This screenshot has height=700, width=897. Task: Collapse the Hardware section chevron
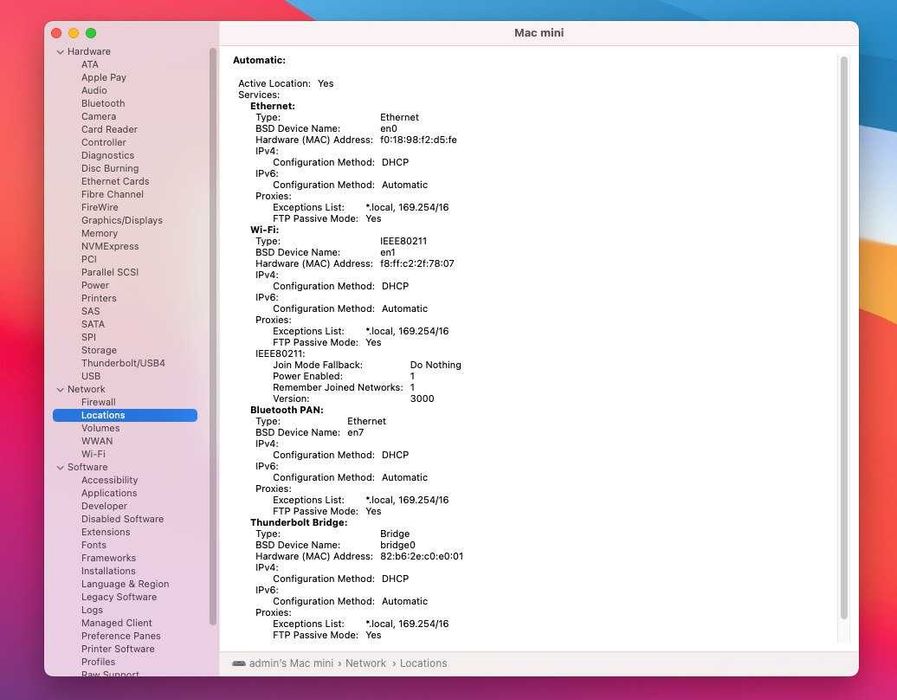60,51
